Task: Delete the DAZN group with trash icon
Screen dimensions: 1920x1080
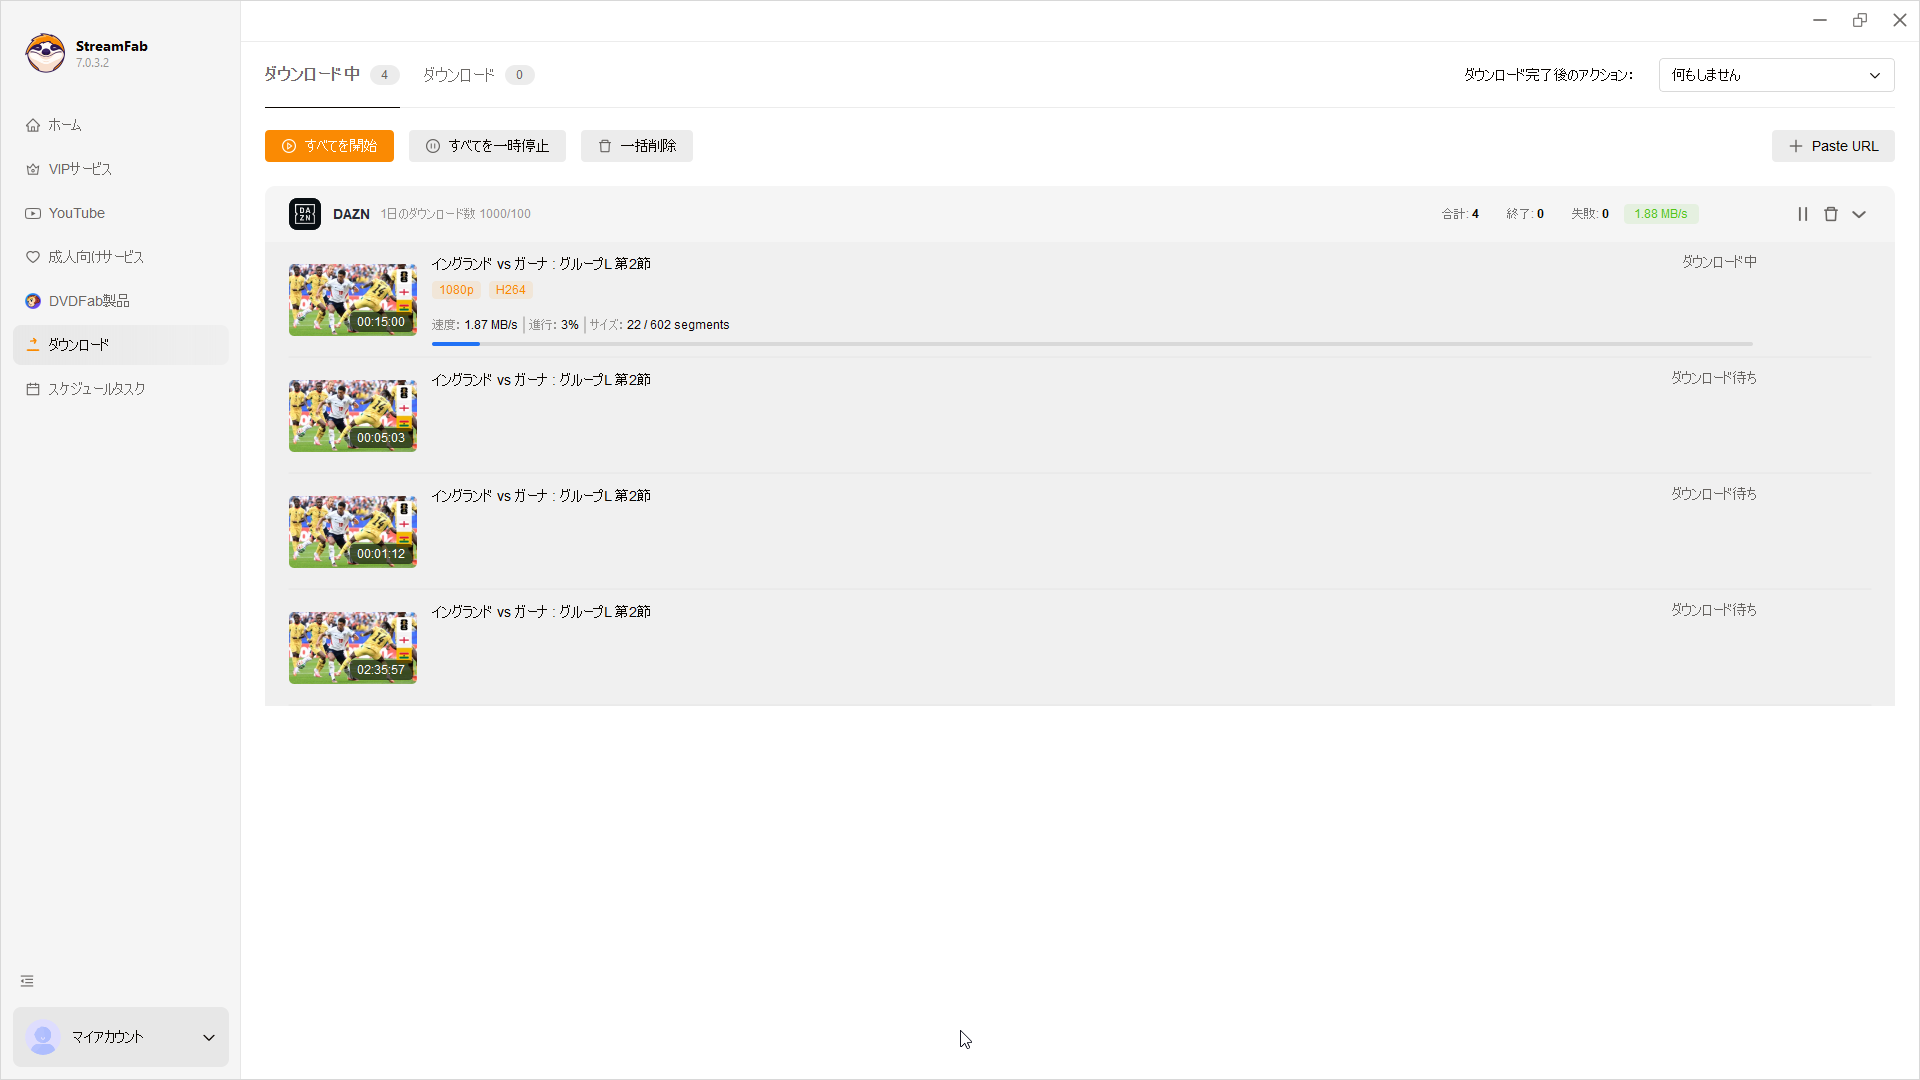Action: 1831,214
